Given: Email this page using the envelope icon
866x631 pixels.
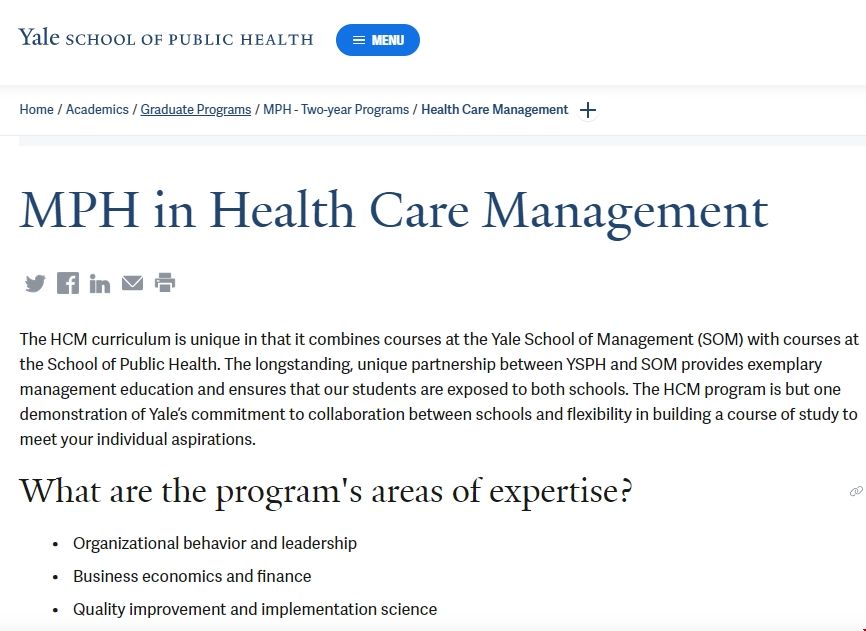Looking at the screenshot, I should point(132,283).
